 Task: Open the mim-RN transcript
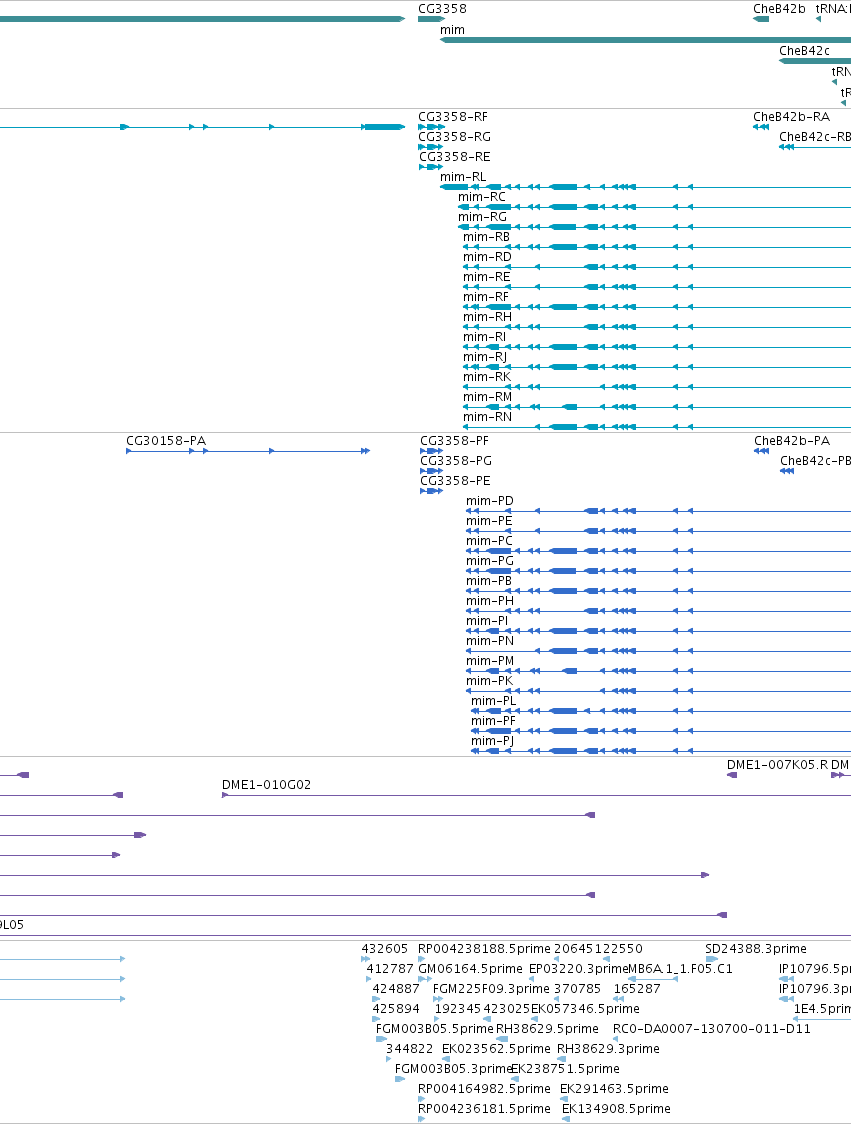pyautogui.click(x=488, y=418)
